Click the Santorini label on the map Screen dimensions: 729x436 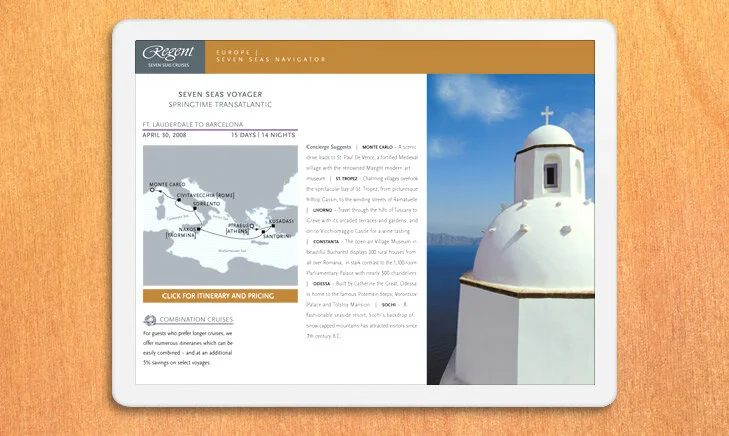pyautogui.click(x=277, y=236)
